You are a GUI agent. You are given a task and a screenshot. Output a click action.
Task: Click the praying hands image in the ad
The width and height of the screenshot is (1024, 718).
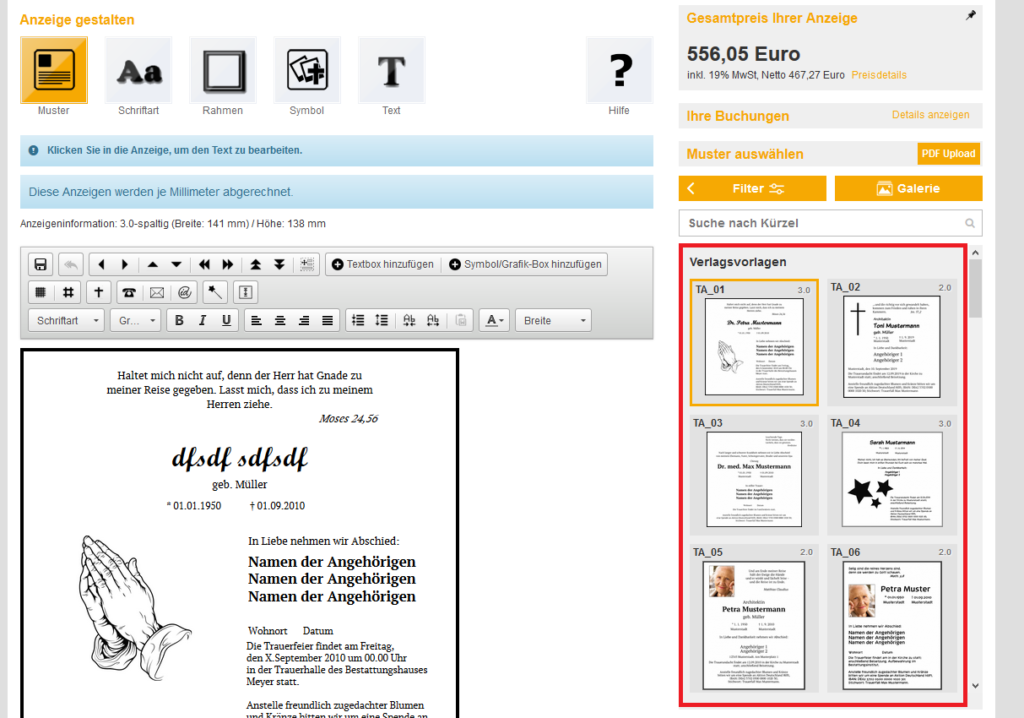(135, 608)
